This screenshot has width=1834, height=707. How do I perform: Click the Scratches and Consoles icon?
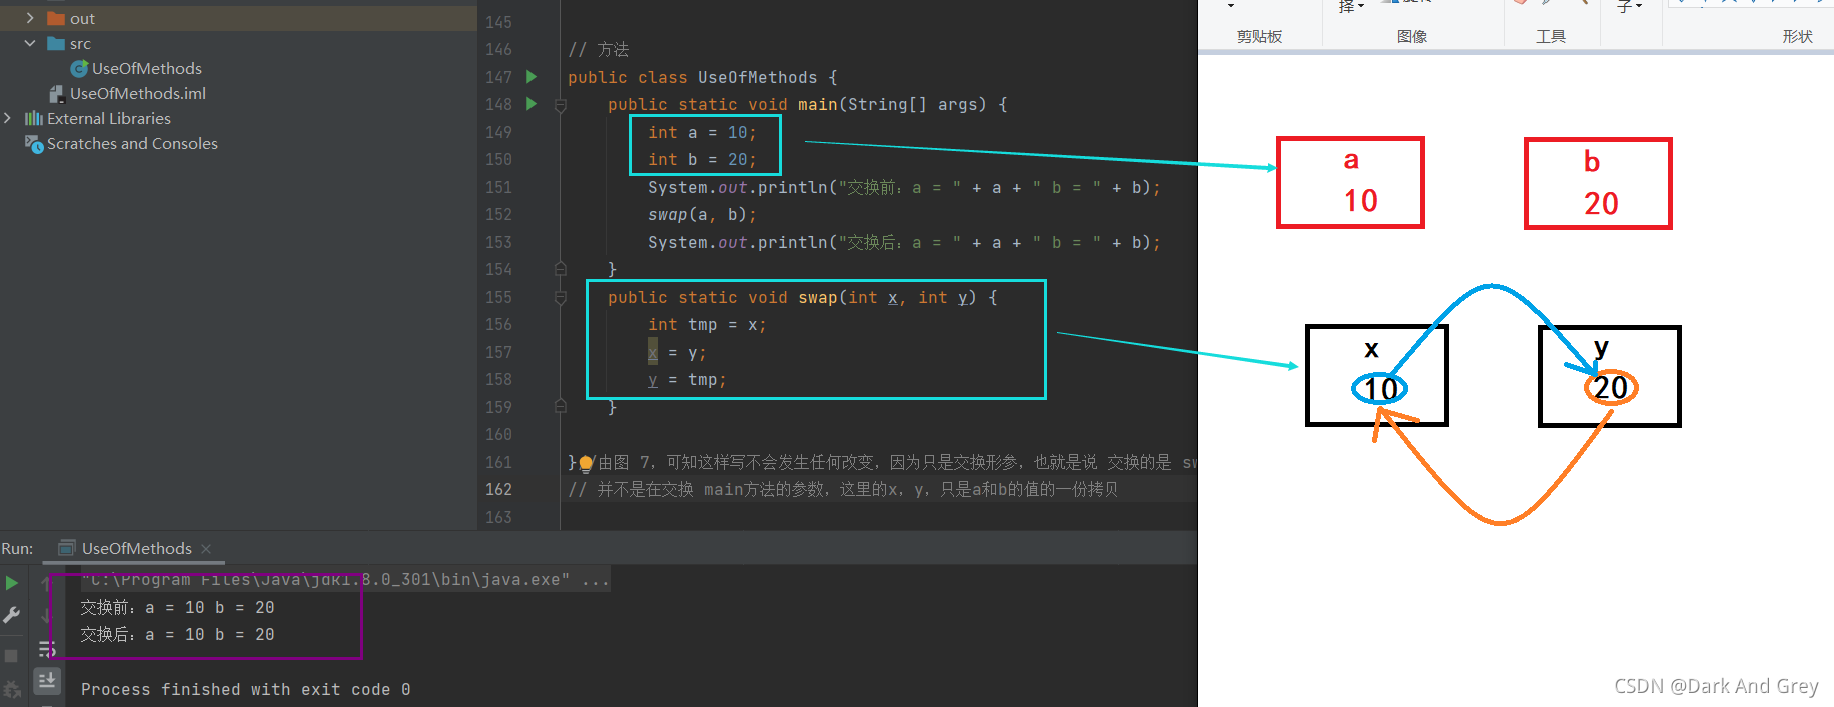[x=34, y=143]
